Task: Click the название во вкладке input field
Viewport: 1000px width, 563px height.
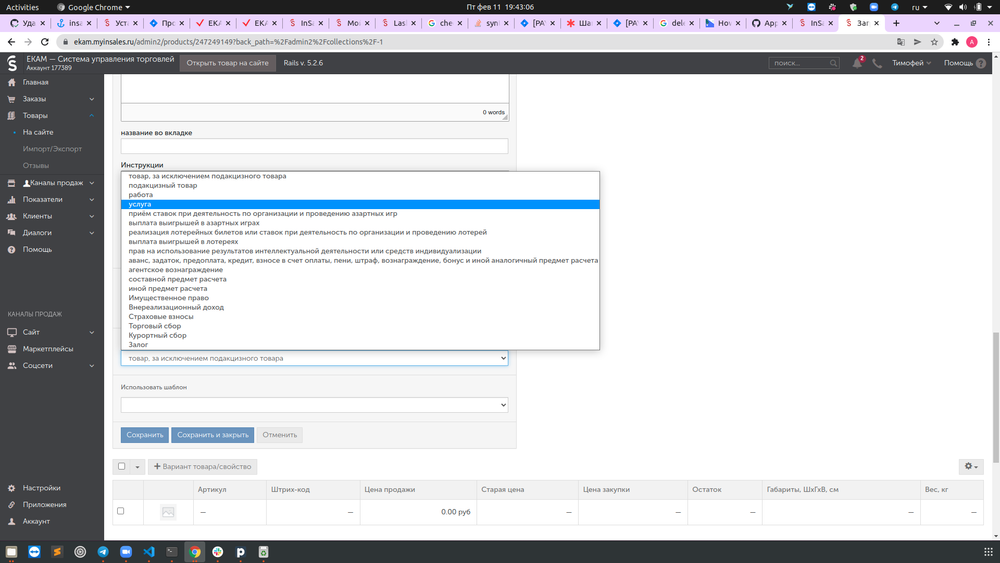Action: pyautogui.click(x=314, y=146)
